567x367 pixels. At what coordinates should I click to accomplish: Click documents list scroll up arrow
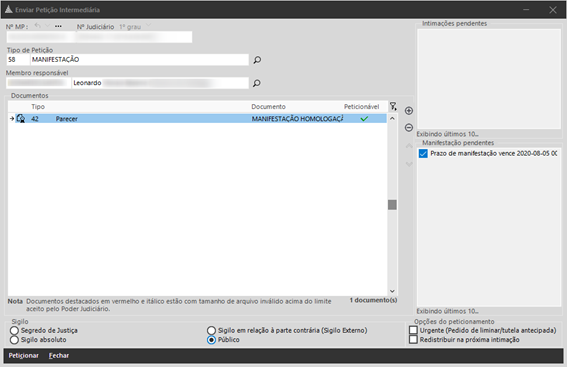pyautogui.click(x=392, y=119)
